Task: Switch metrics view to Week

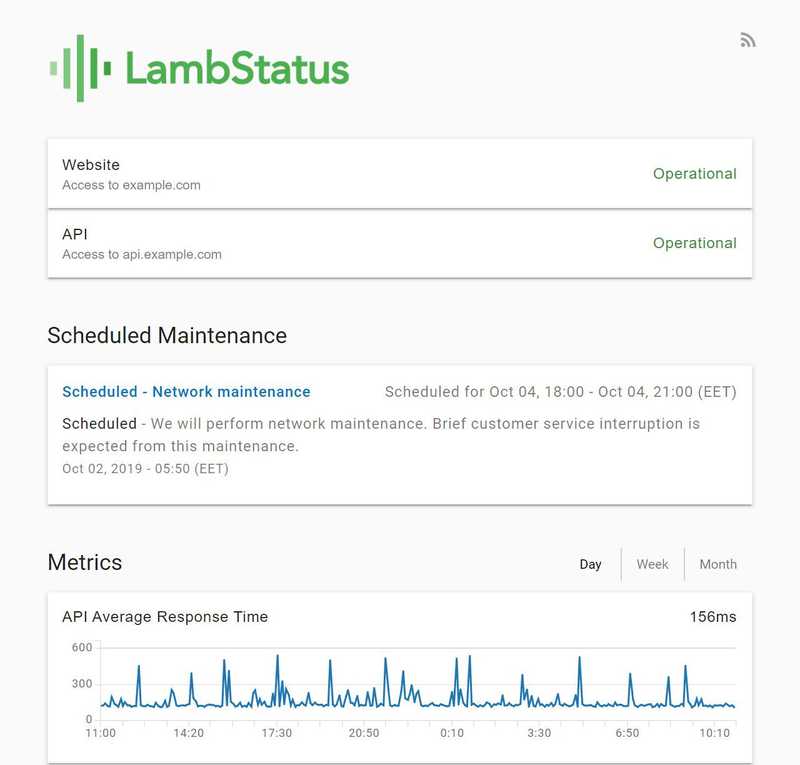Action: click(x=652, y=564)
